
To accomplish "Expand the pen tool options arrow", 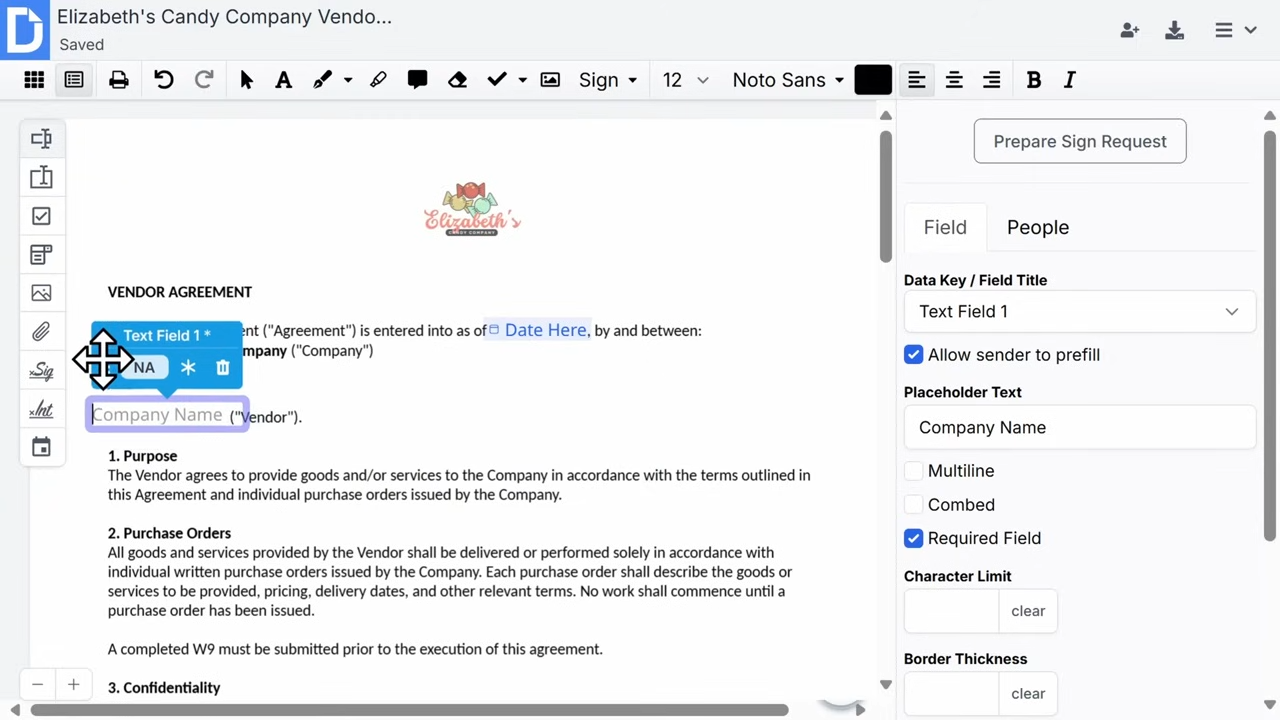I will coord(348,80).
